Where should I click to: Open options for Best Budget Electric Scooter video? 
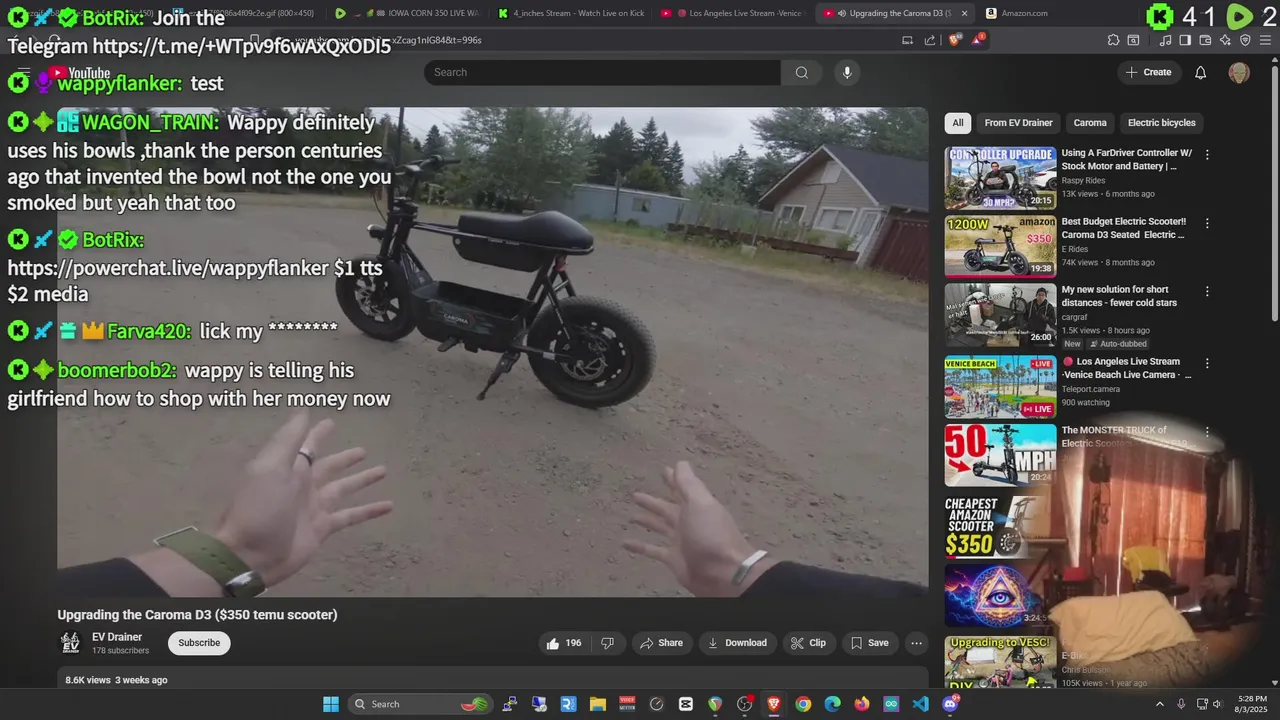(1207, 224)
